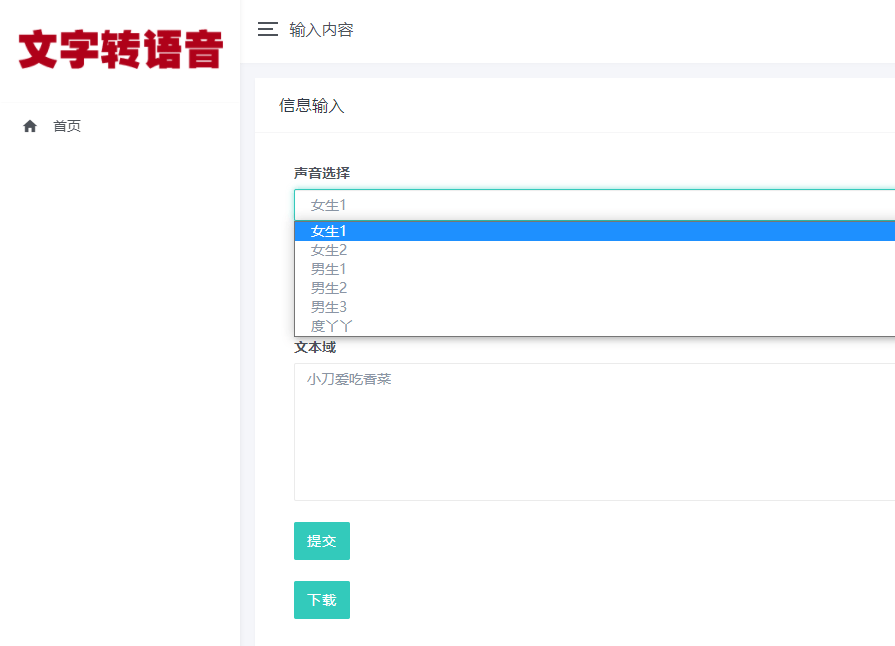
Task: Click the 文字转语音 logo
Action: (x=119, y=48)
